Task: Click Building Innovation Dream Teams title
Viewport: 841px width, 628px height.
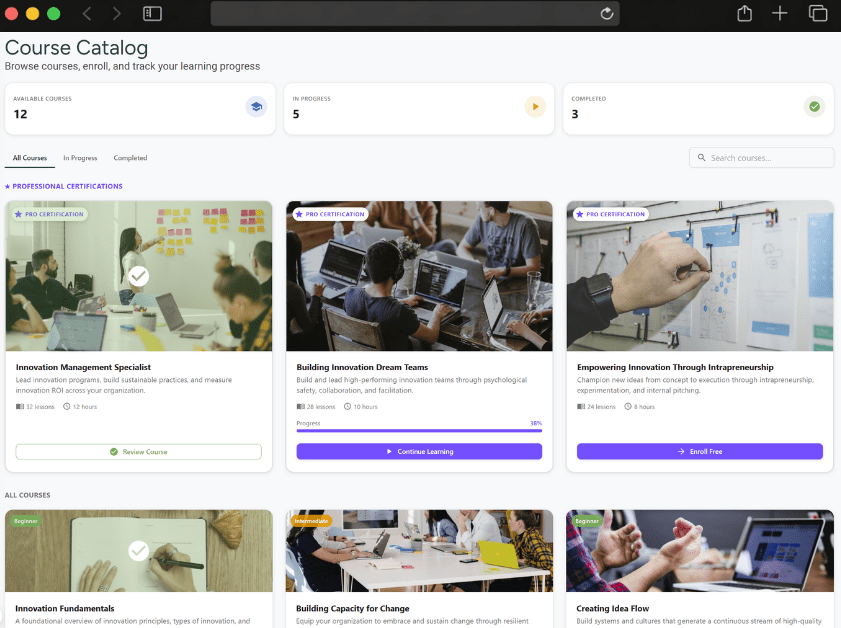Action: click(x=362, y=367)
